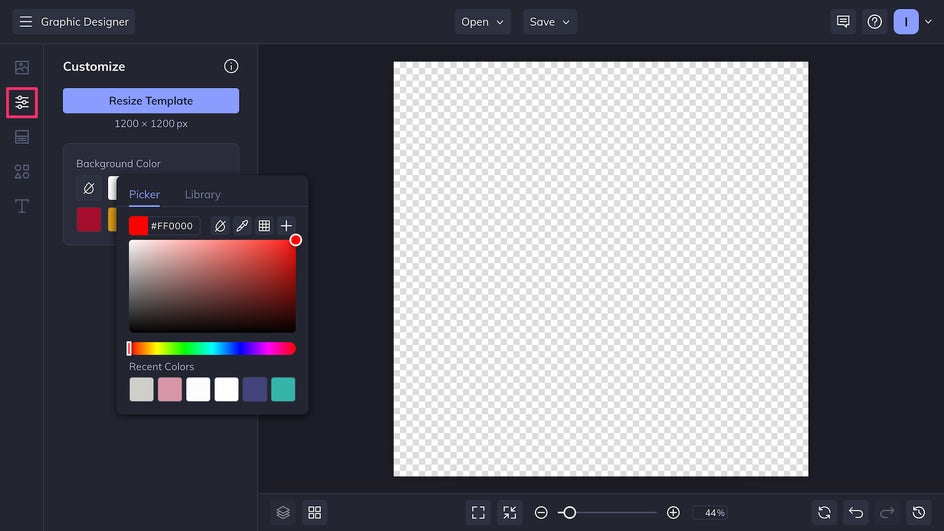Activate the eyedropper tool
This screenshot has height=531, width=944.
point(242,226)
